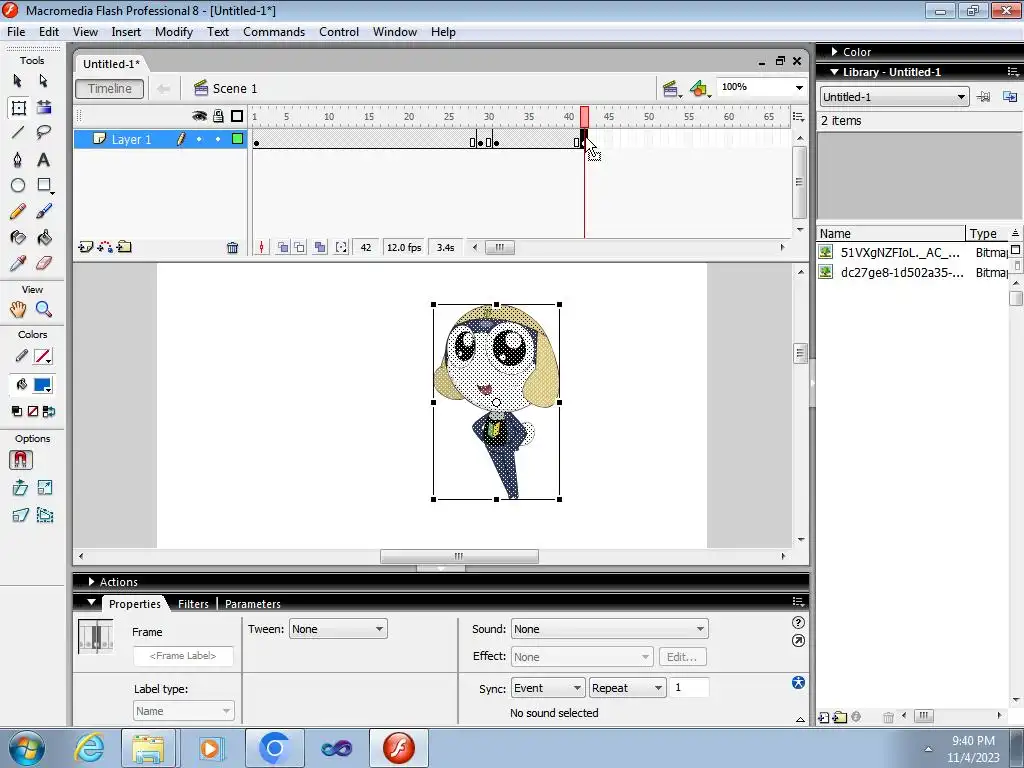Image resolution: width=1024 pixels, height=768 pixels.
Task: Open the Windows Start button
Action: coord(26,748)
